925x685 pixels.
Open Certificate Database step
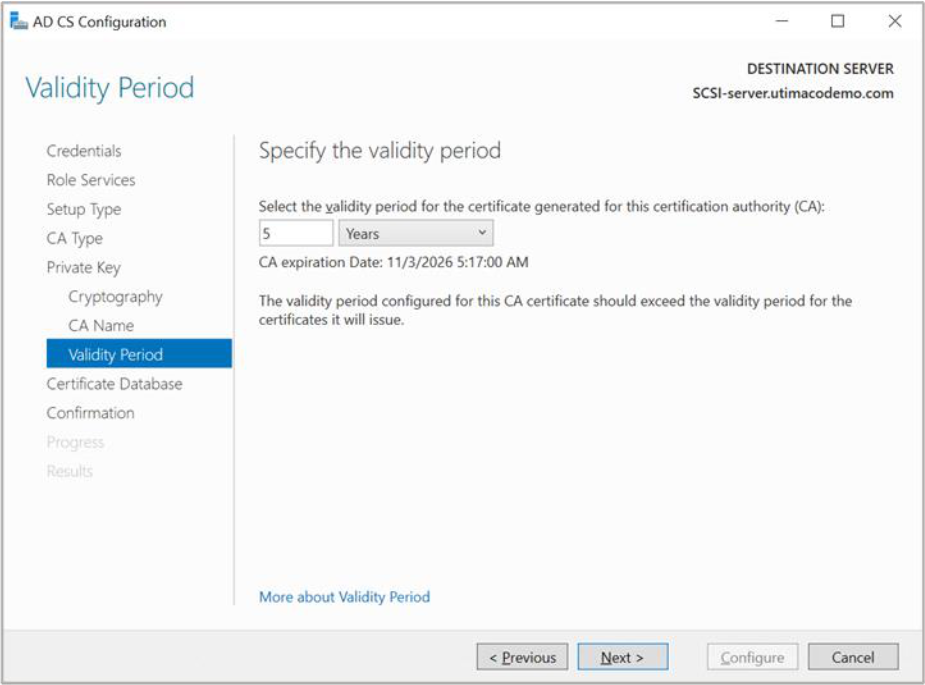pyautogui.click(x=115, y=384)
